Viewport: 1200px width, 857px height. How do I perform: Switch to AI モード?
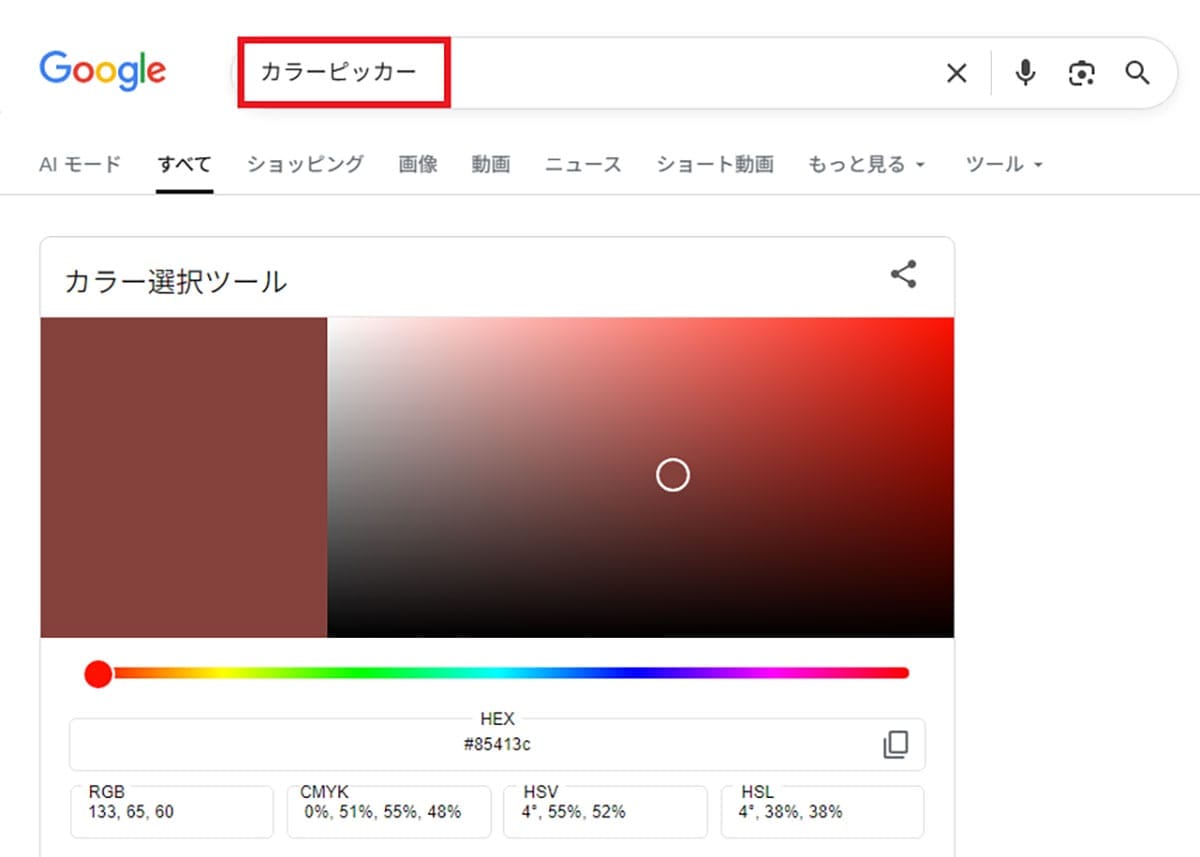79,165
